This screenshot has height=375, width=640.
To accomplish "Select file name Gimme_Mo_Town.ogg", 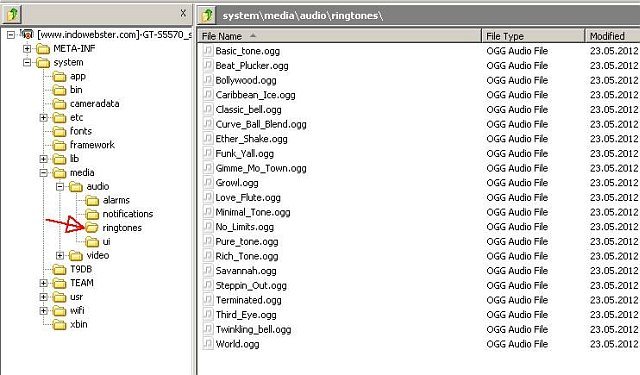I will tap(261, 169).
